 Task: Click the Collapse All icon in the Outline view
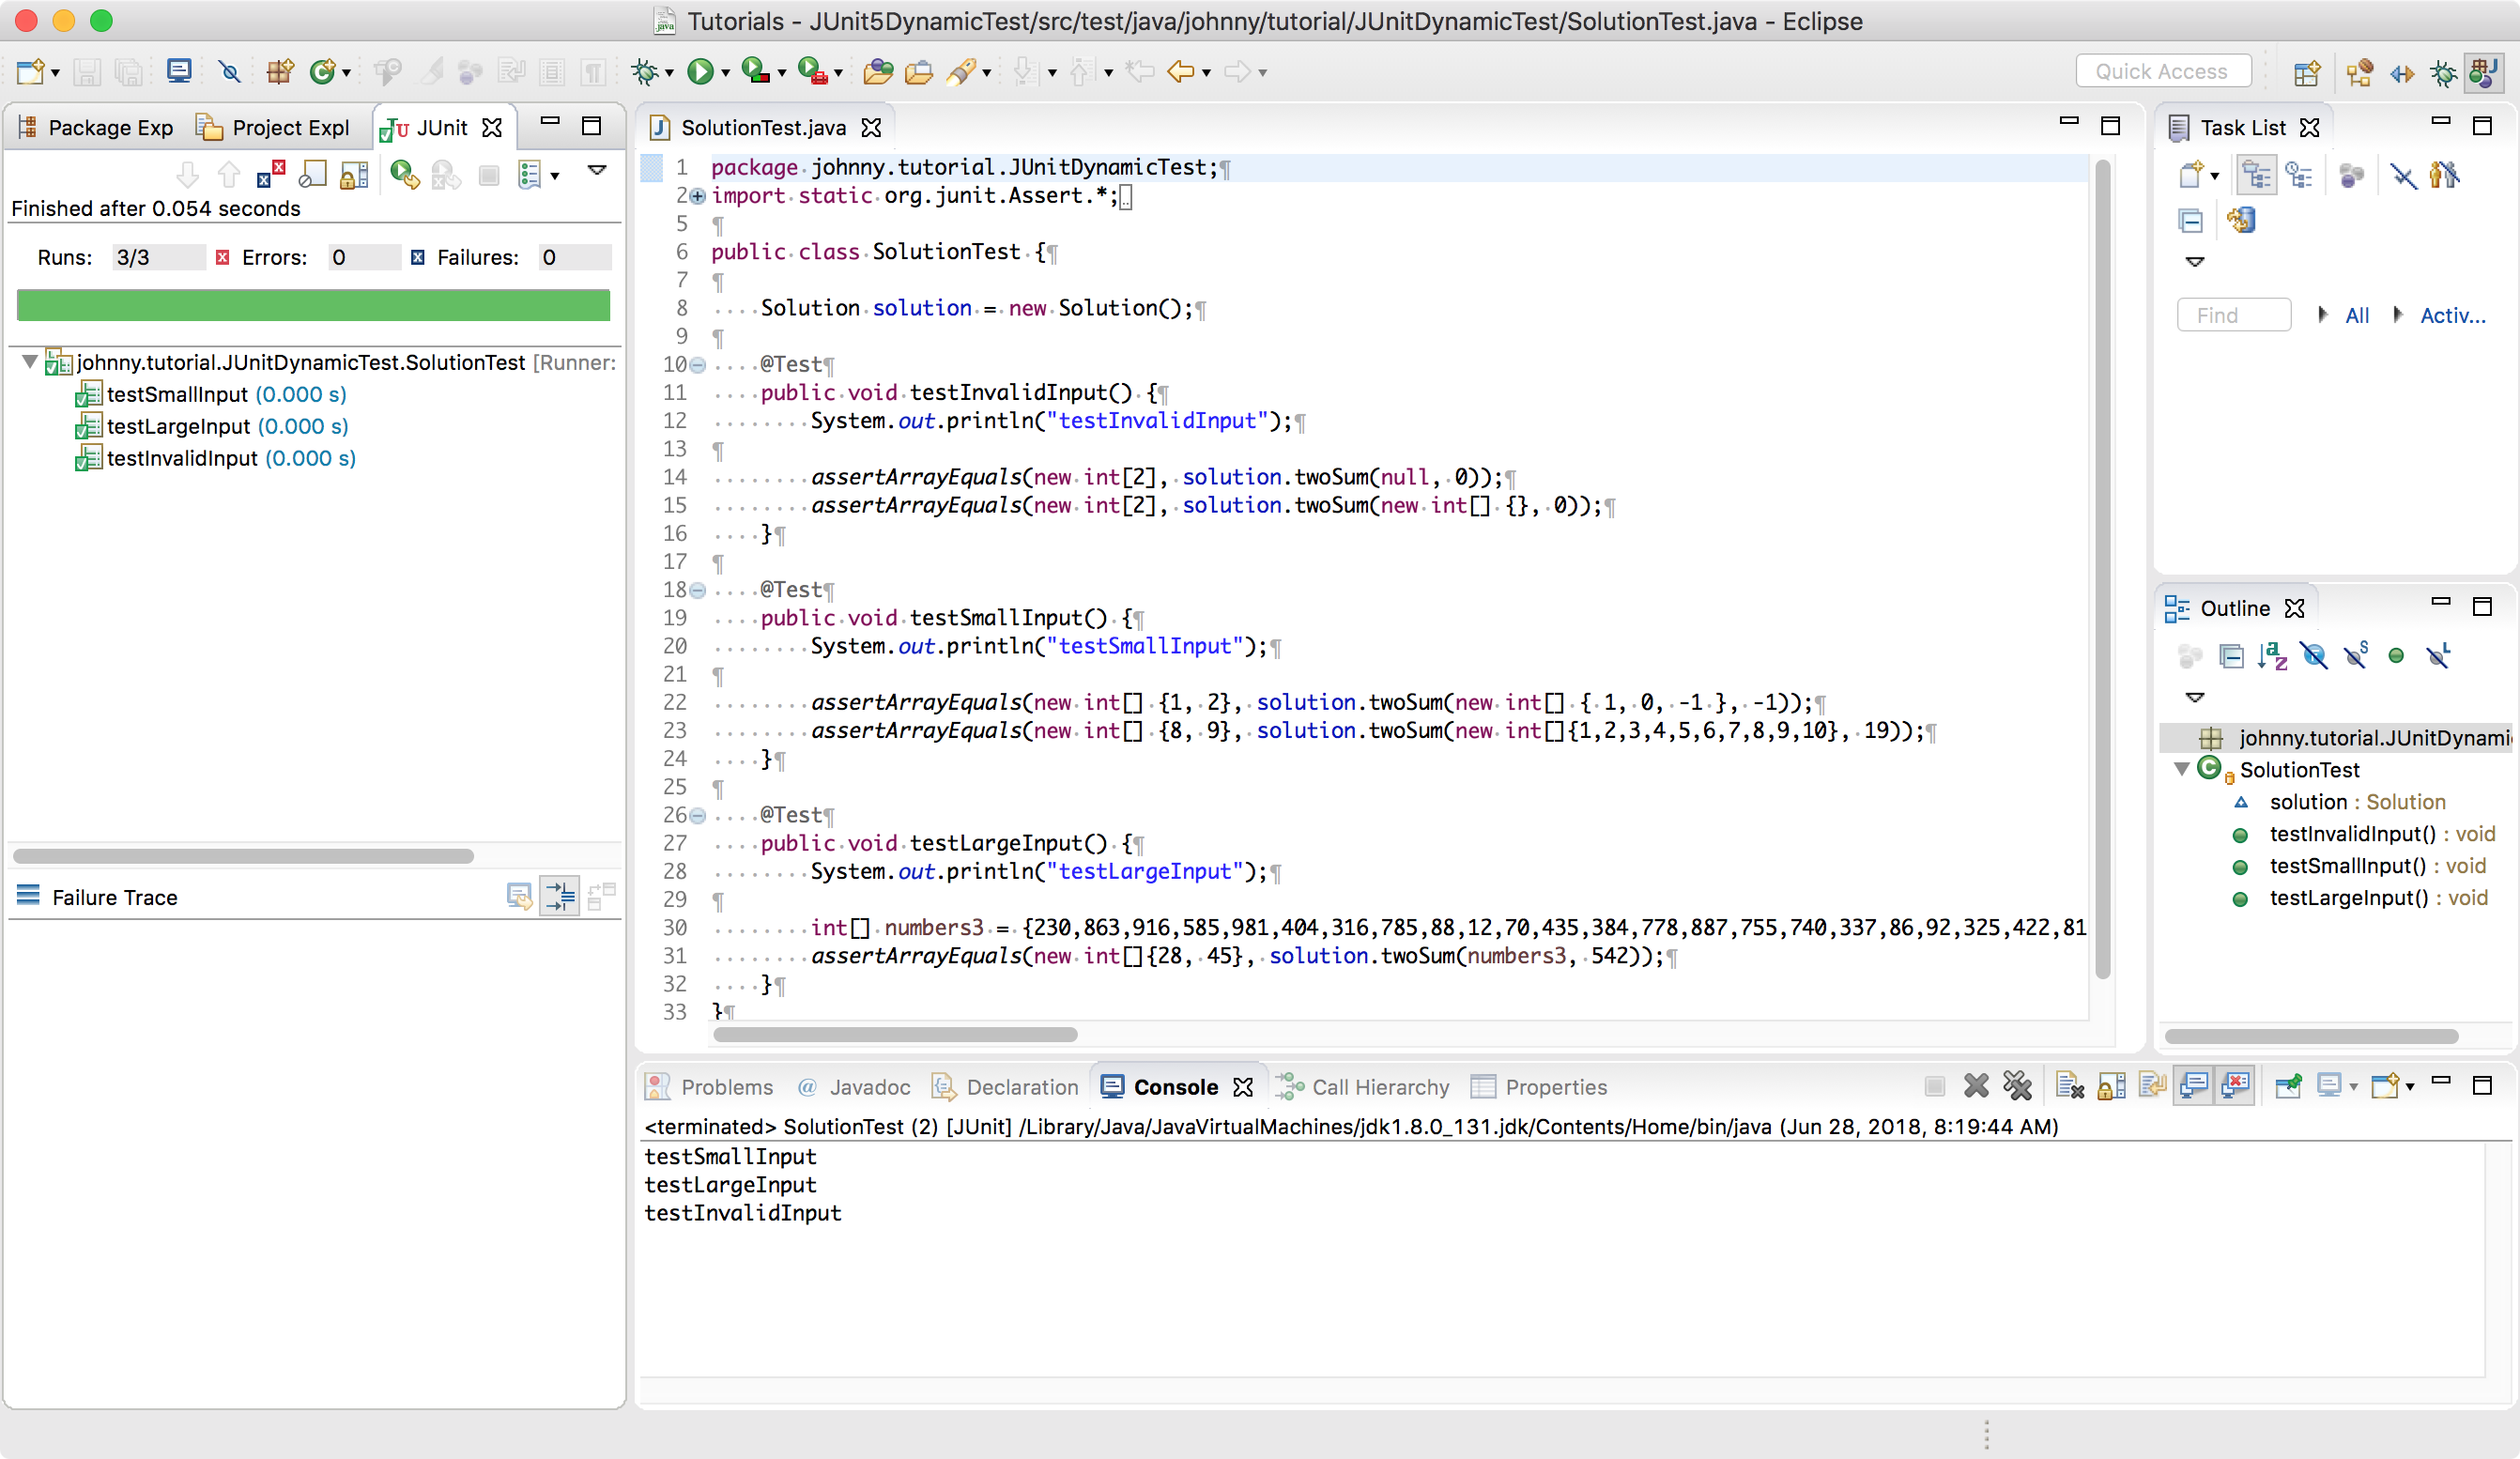tap(2231, 656)
